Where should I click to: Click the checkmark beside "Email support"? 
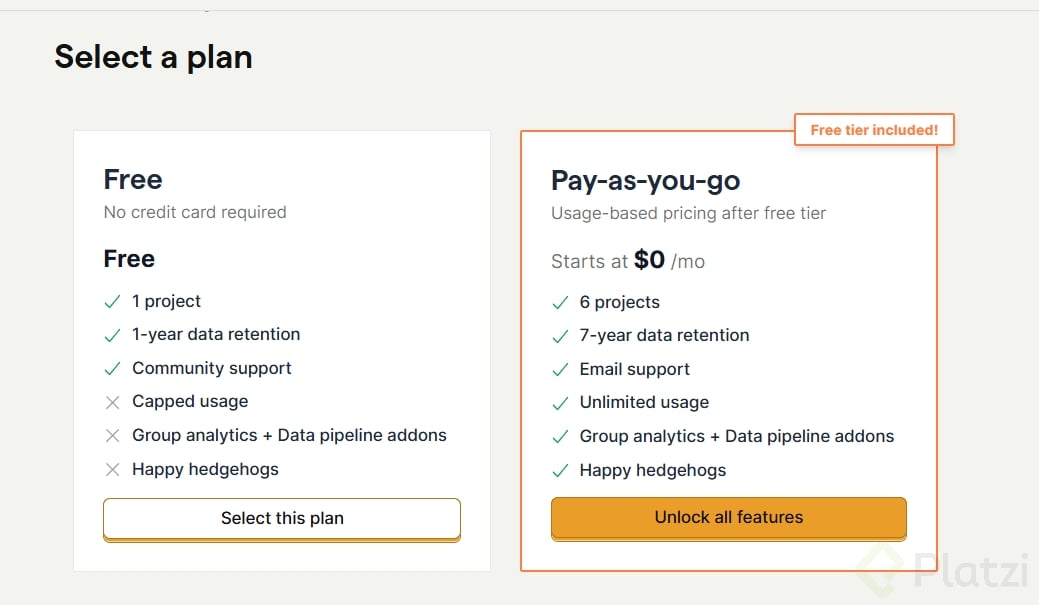[x=560, y=369]
